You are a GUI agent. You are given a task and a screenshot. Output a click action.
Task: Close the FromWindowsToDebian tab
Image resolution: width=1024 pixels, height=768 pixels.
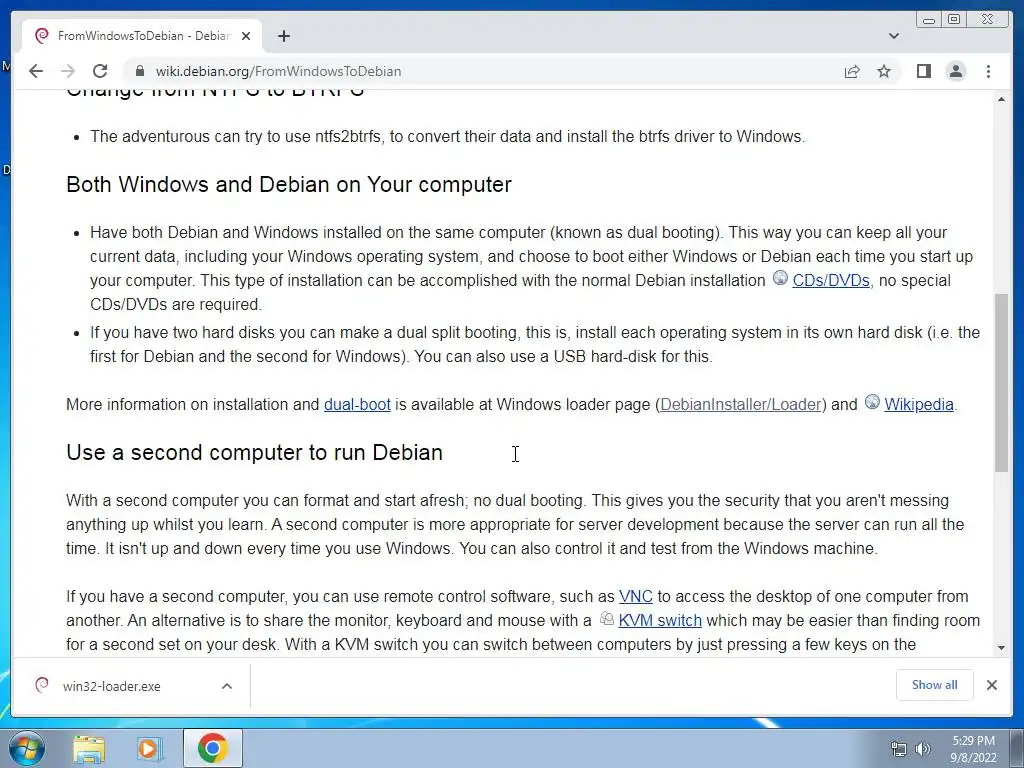click(x=246, y=36)
